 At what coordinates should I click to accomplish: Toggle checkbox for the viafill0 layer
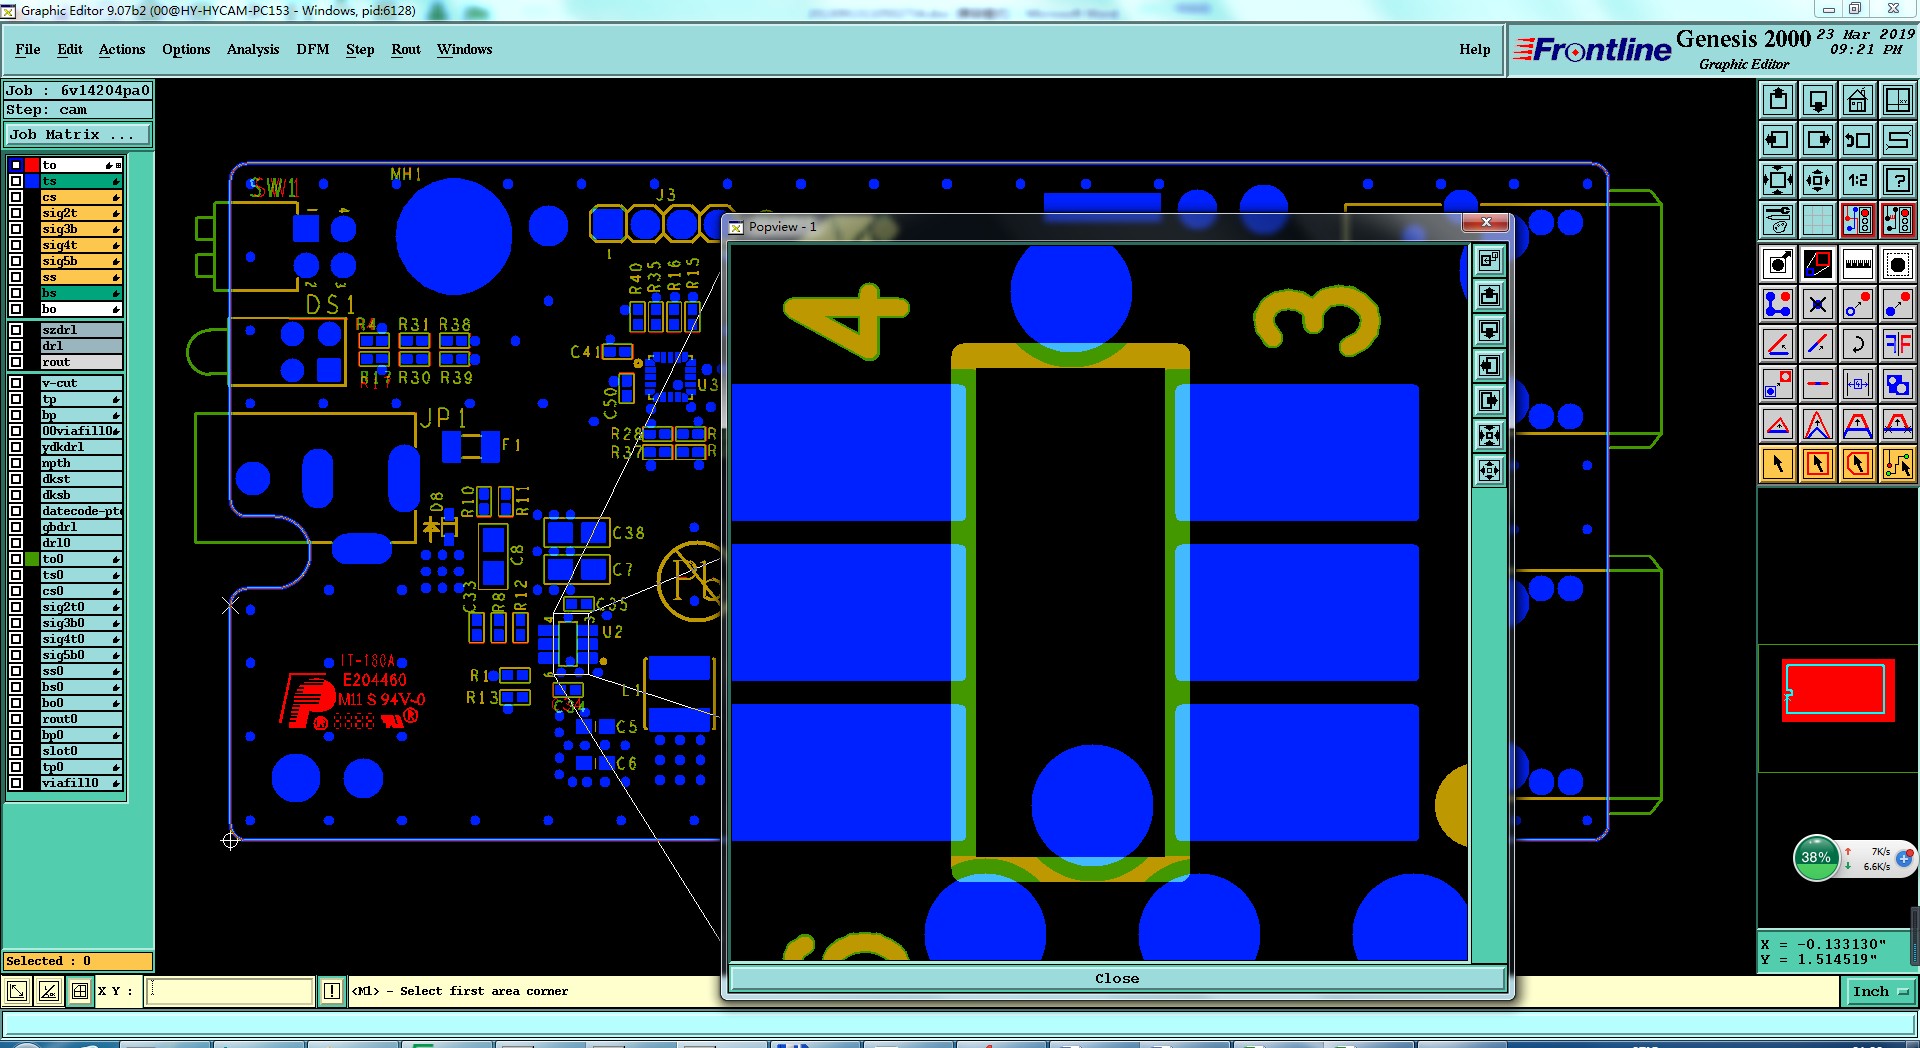coord(16,783)
